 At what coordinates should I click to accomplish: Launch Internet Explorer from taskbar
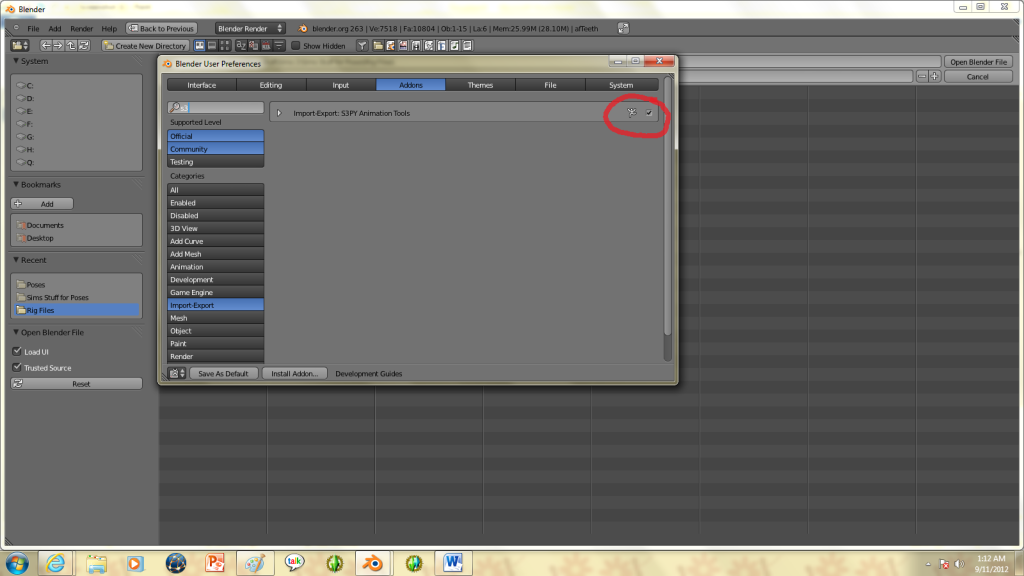pos(56,563)
